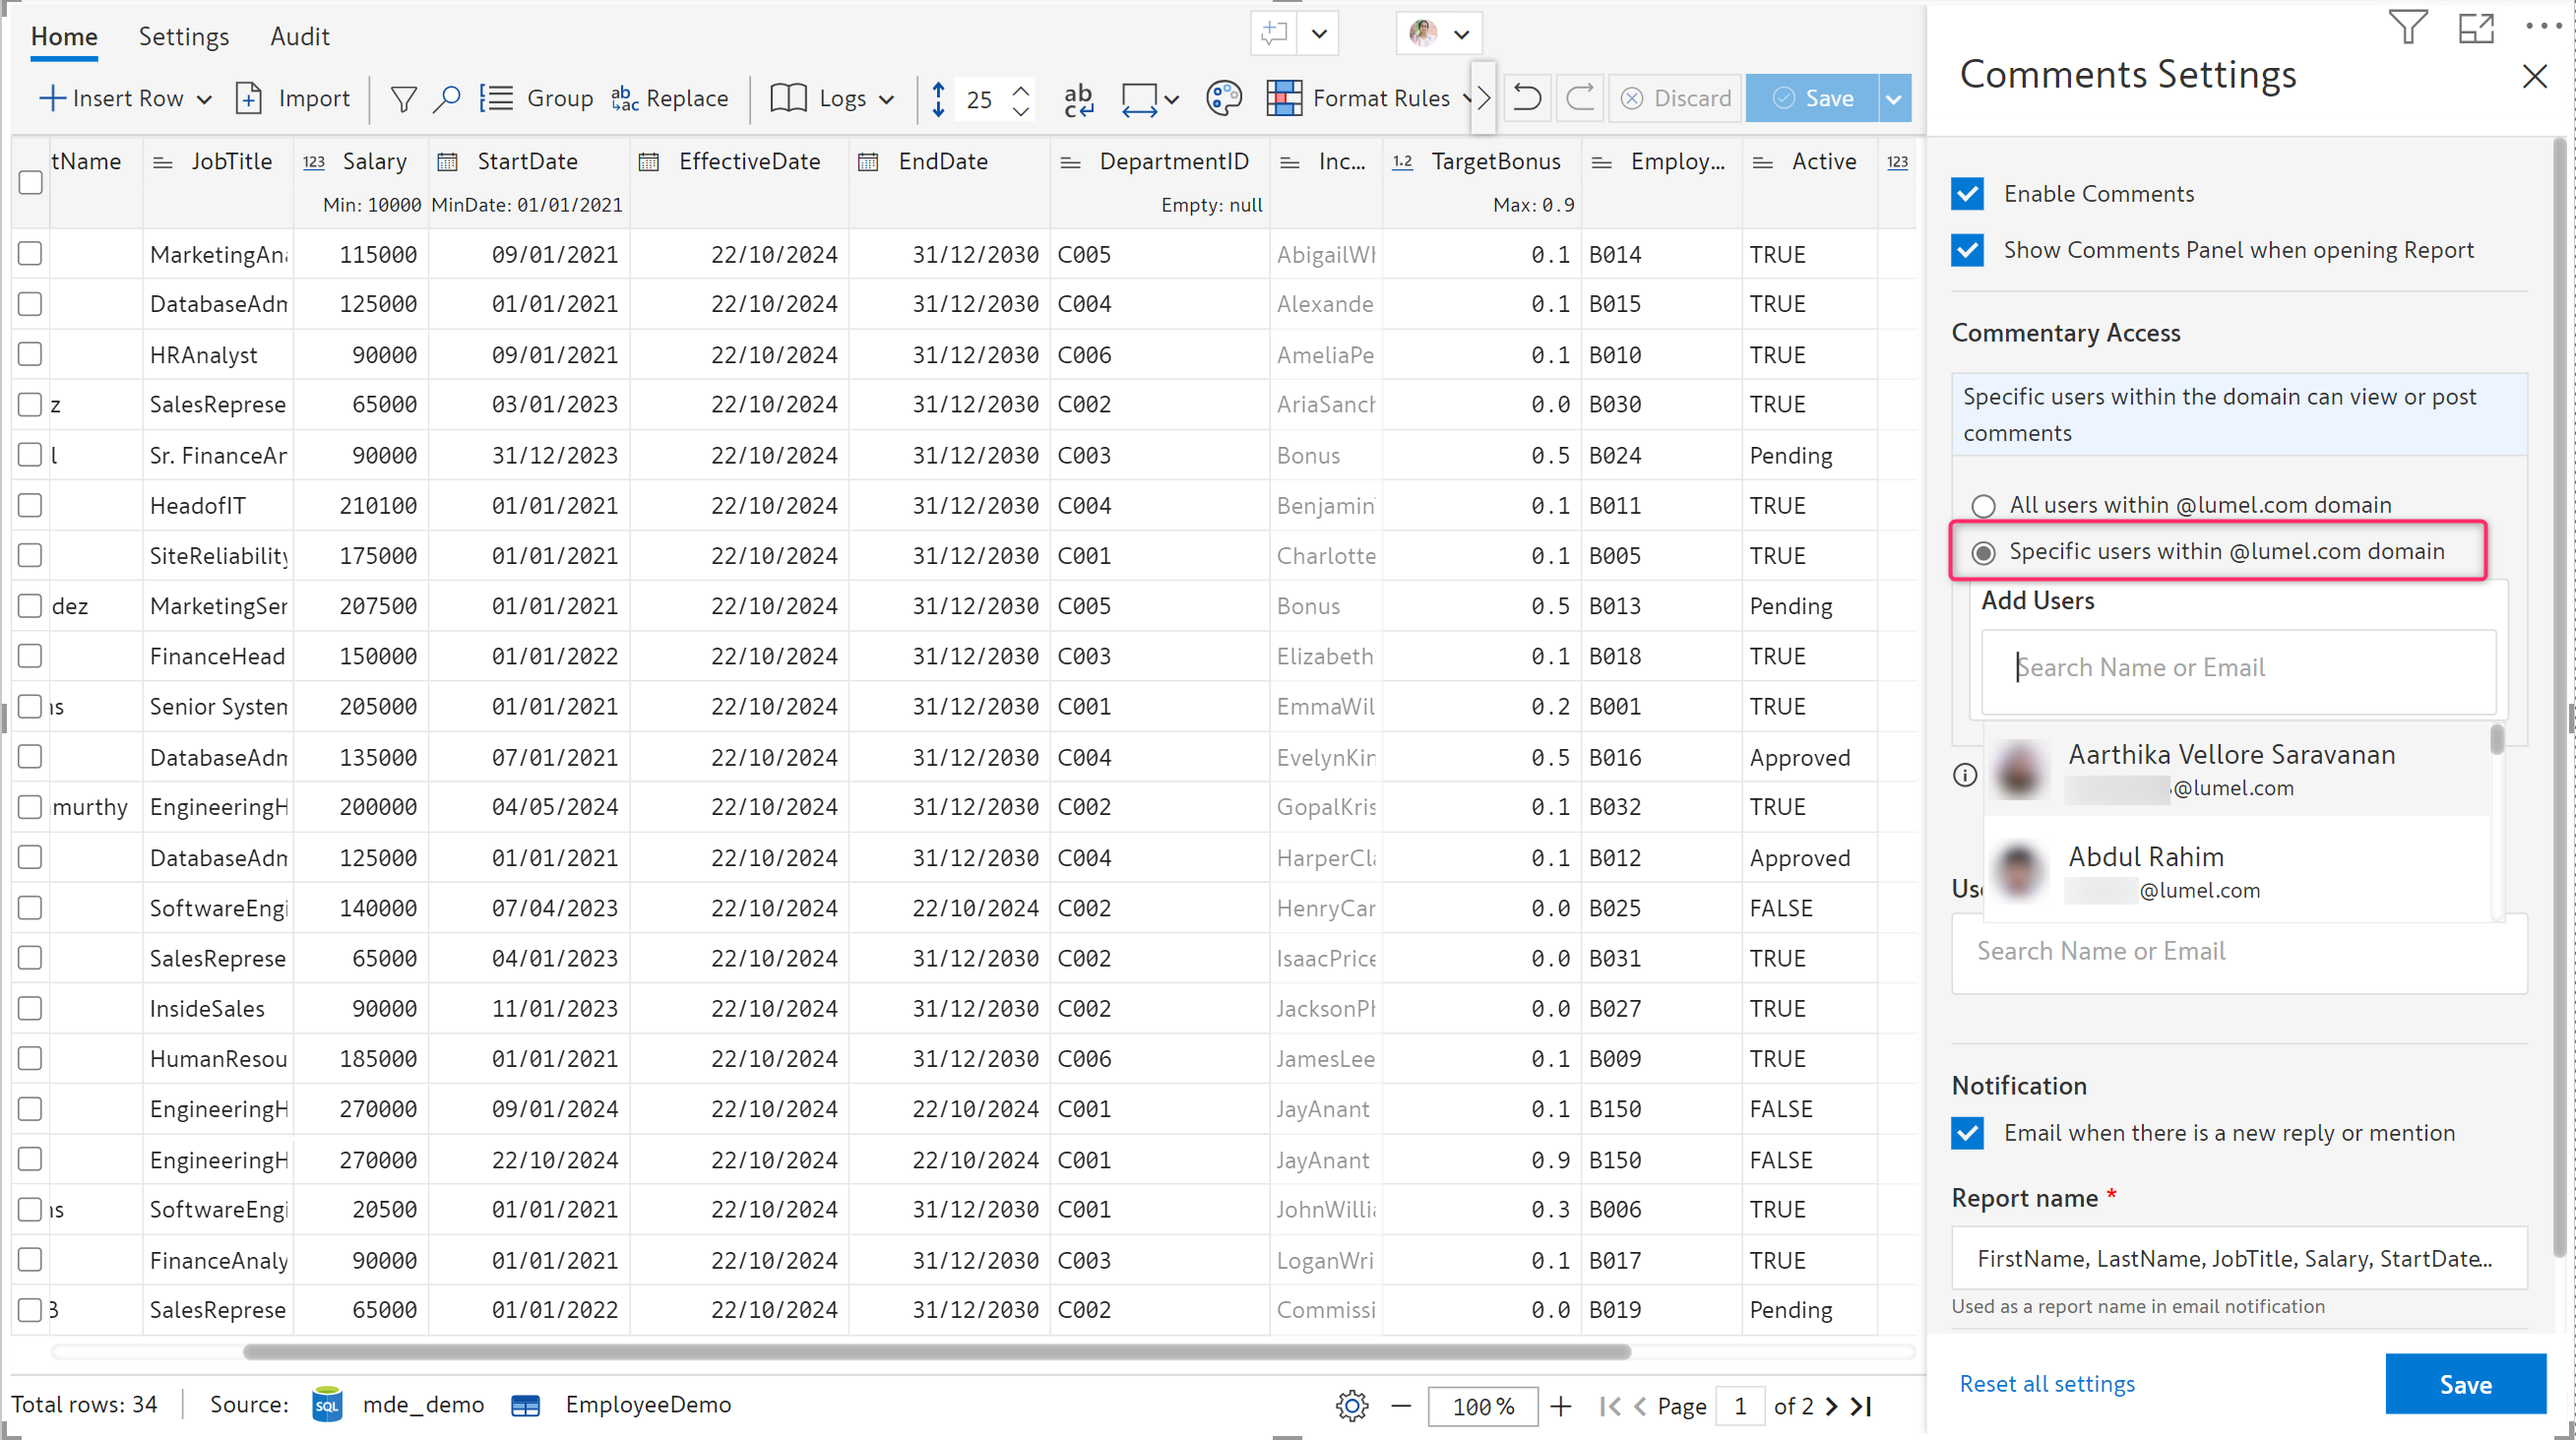Click the horizontal table scrollbar
The height and width of the screenshot is (1440, 2576).
point(936,1351)
